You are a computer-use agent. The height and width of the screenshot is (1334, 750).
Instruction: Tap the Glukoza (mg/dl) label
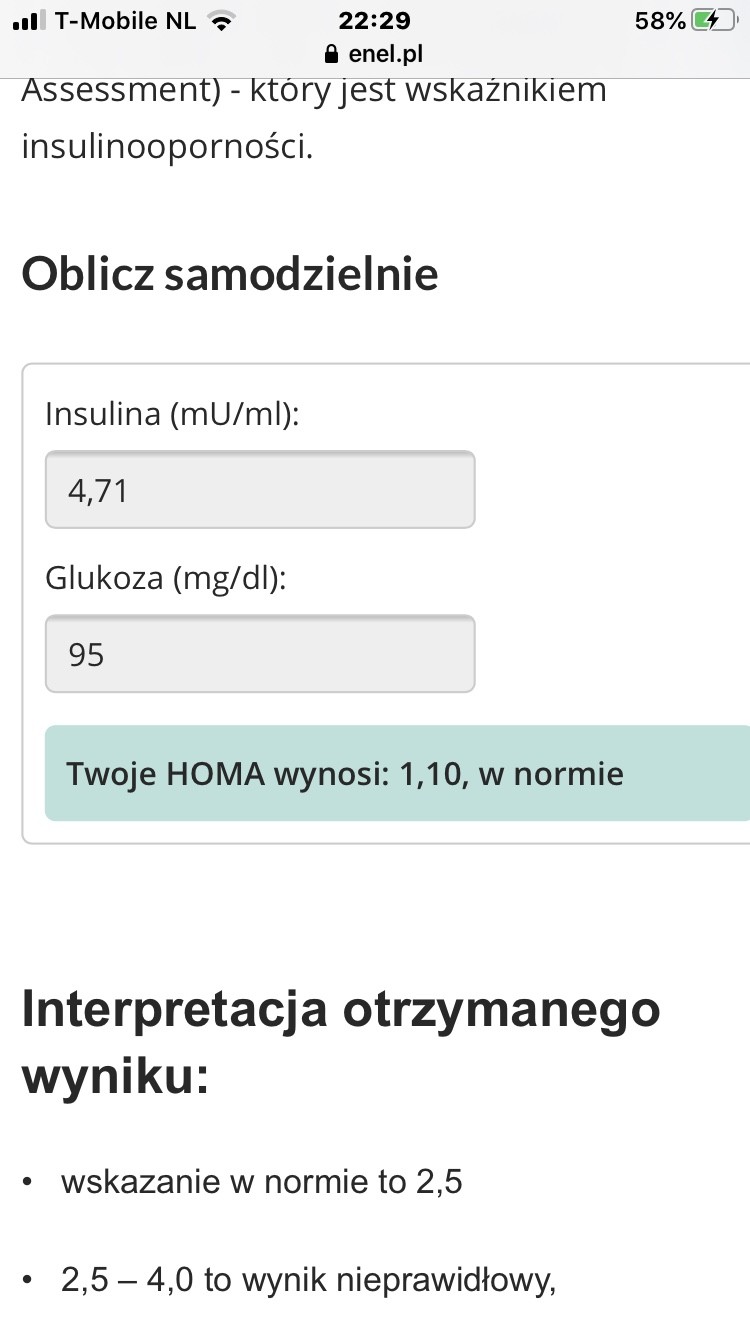click(166, 579)
